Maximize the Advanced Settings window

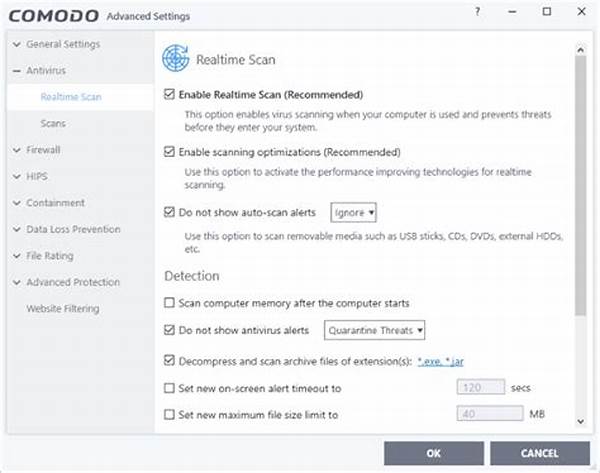coord(547,11)
